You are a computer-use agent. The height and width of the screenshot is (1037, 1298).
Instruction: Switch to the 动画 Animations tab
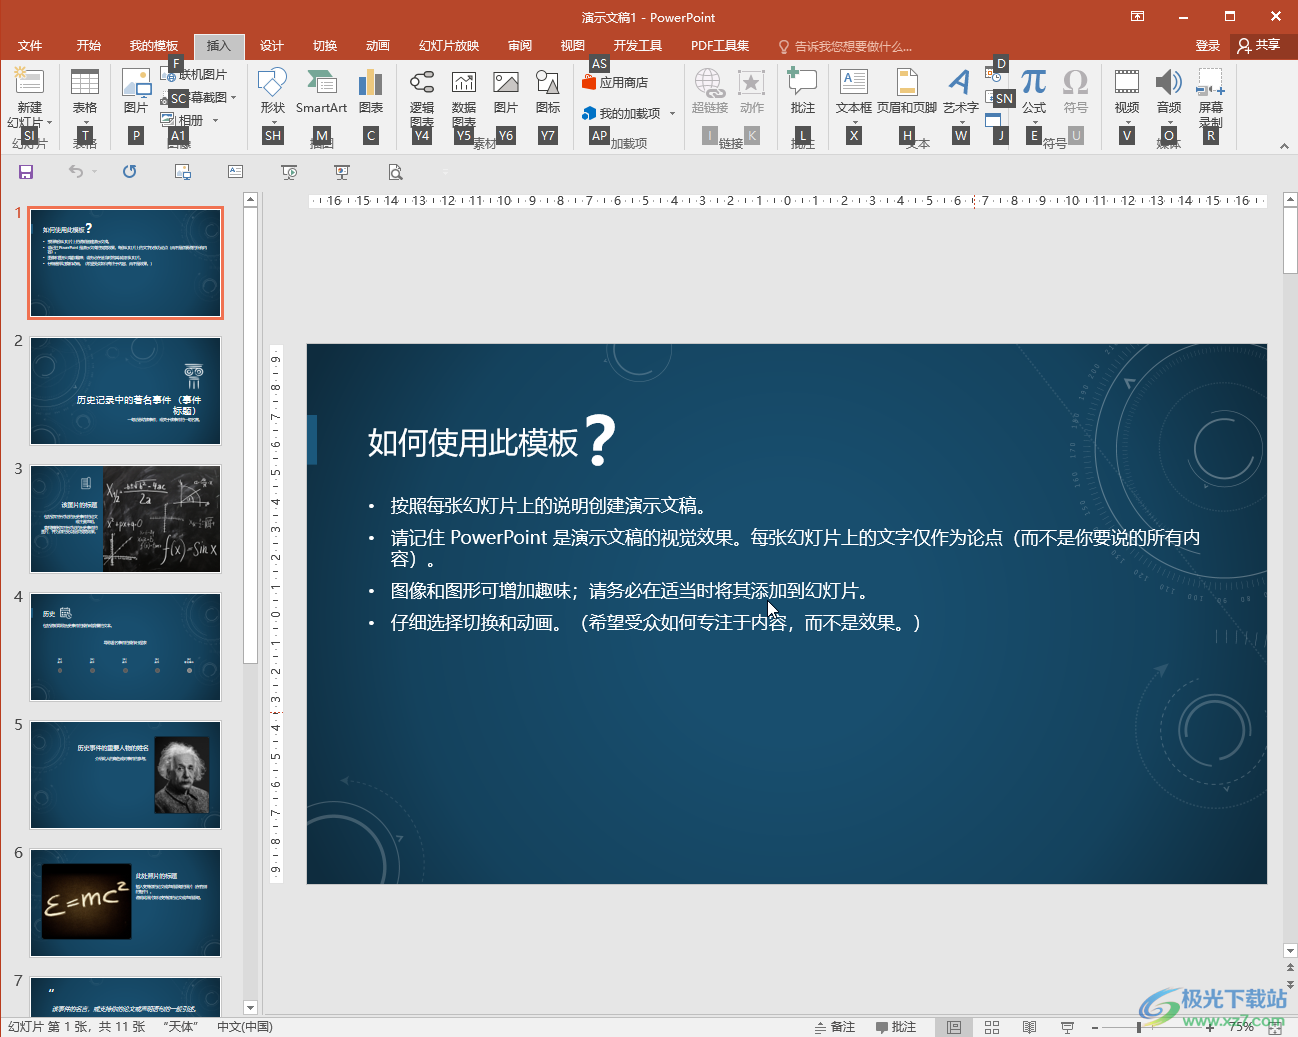(378, 46)
